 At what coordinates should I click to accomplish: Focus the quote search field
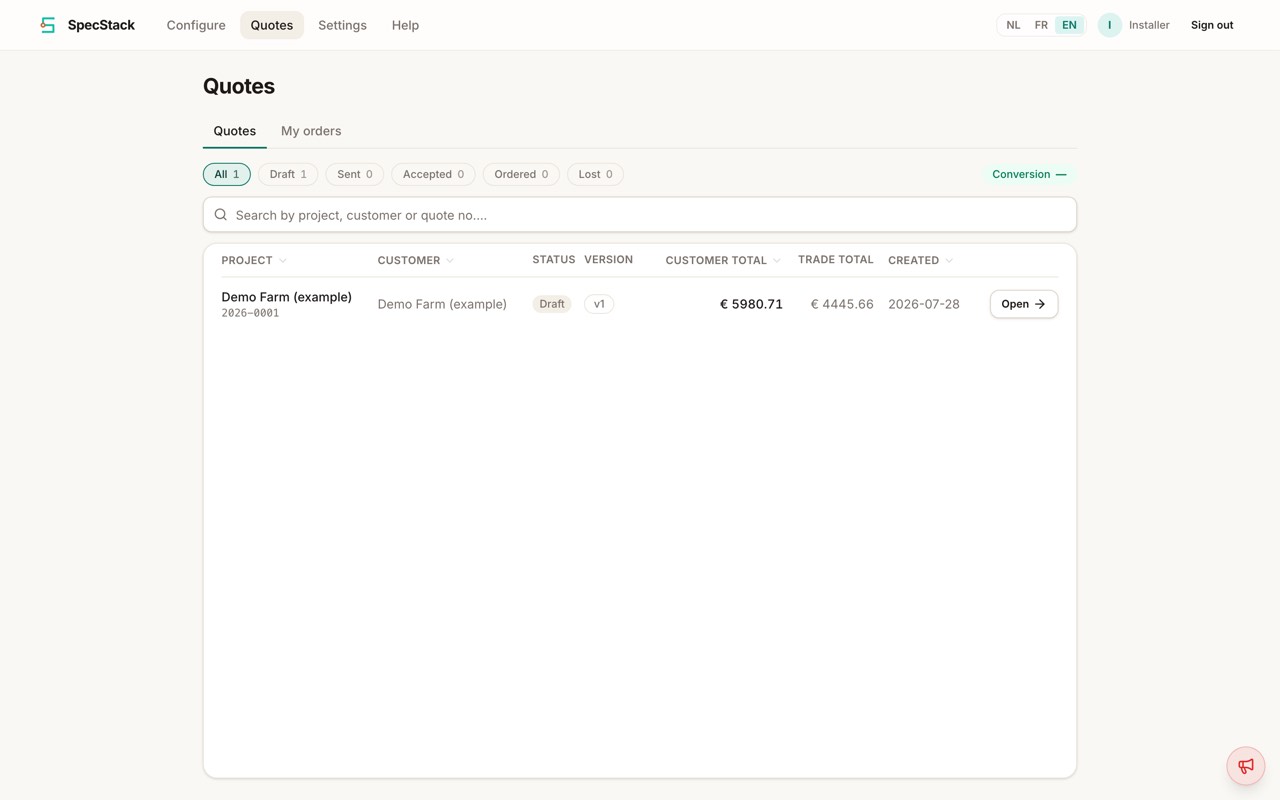pyautogui.click(x=640, y=215)
